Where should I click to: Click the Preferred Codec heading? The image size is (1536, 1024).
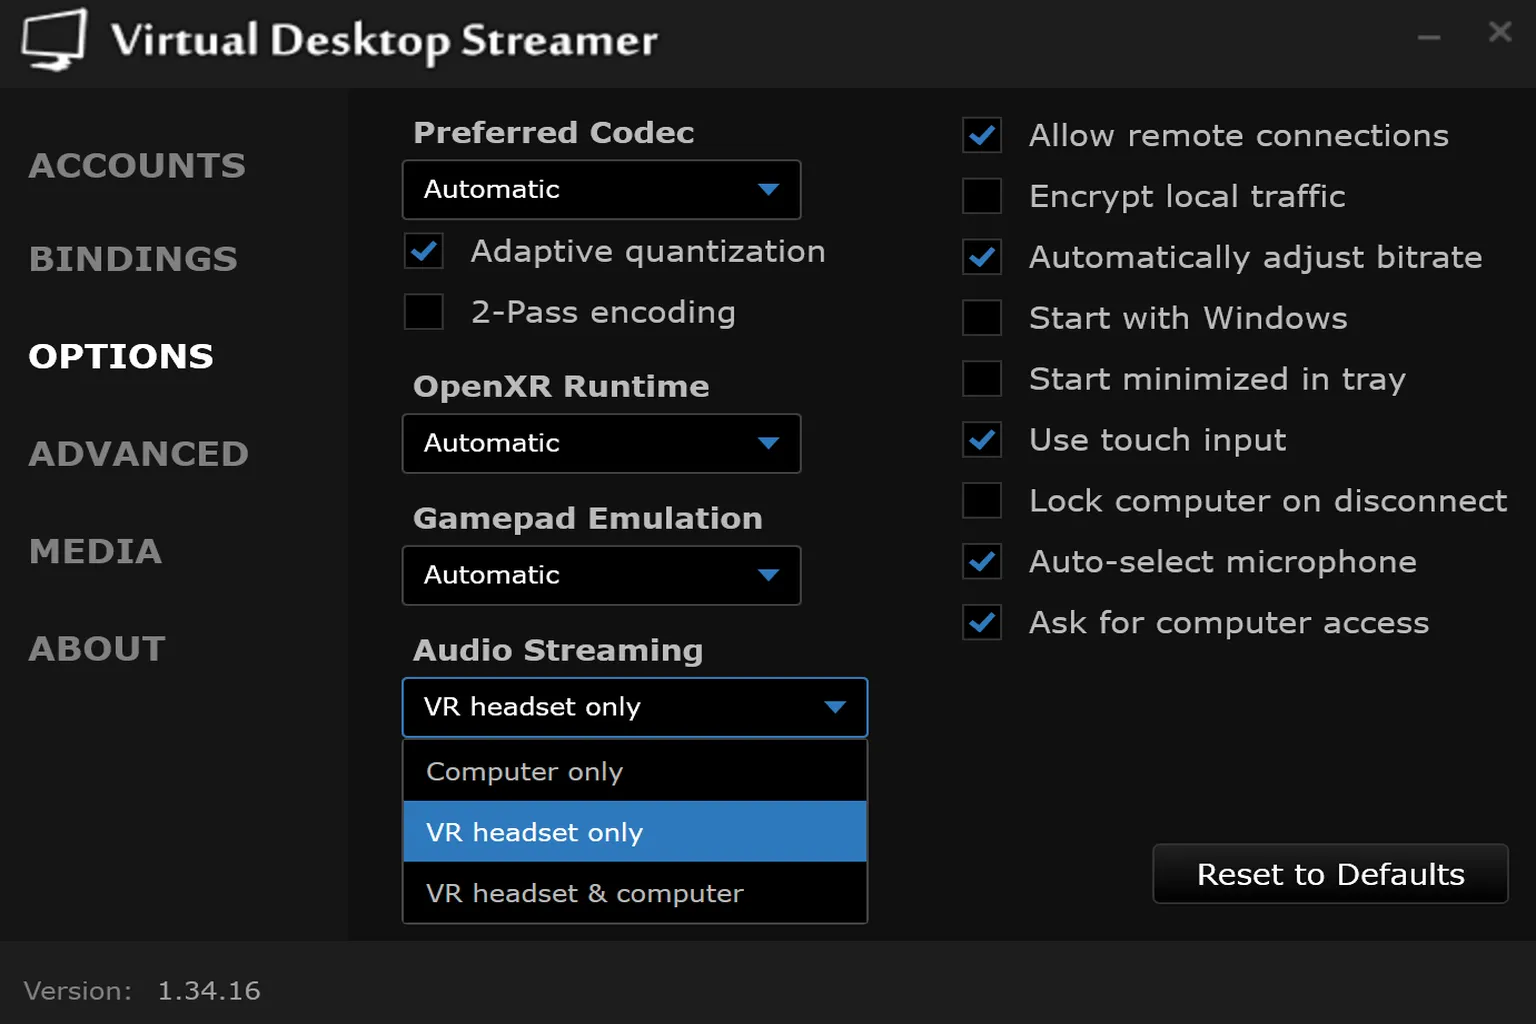[553, 132]
